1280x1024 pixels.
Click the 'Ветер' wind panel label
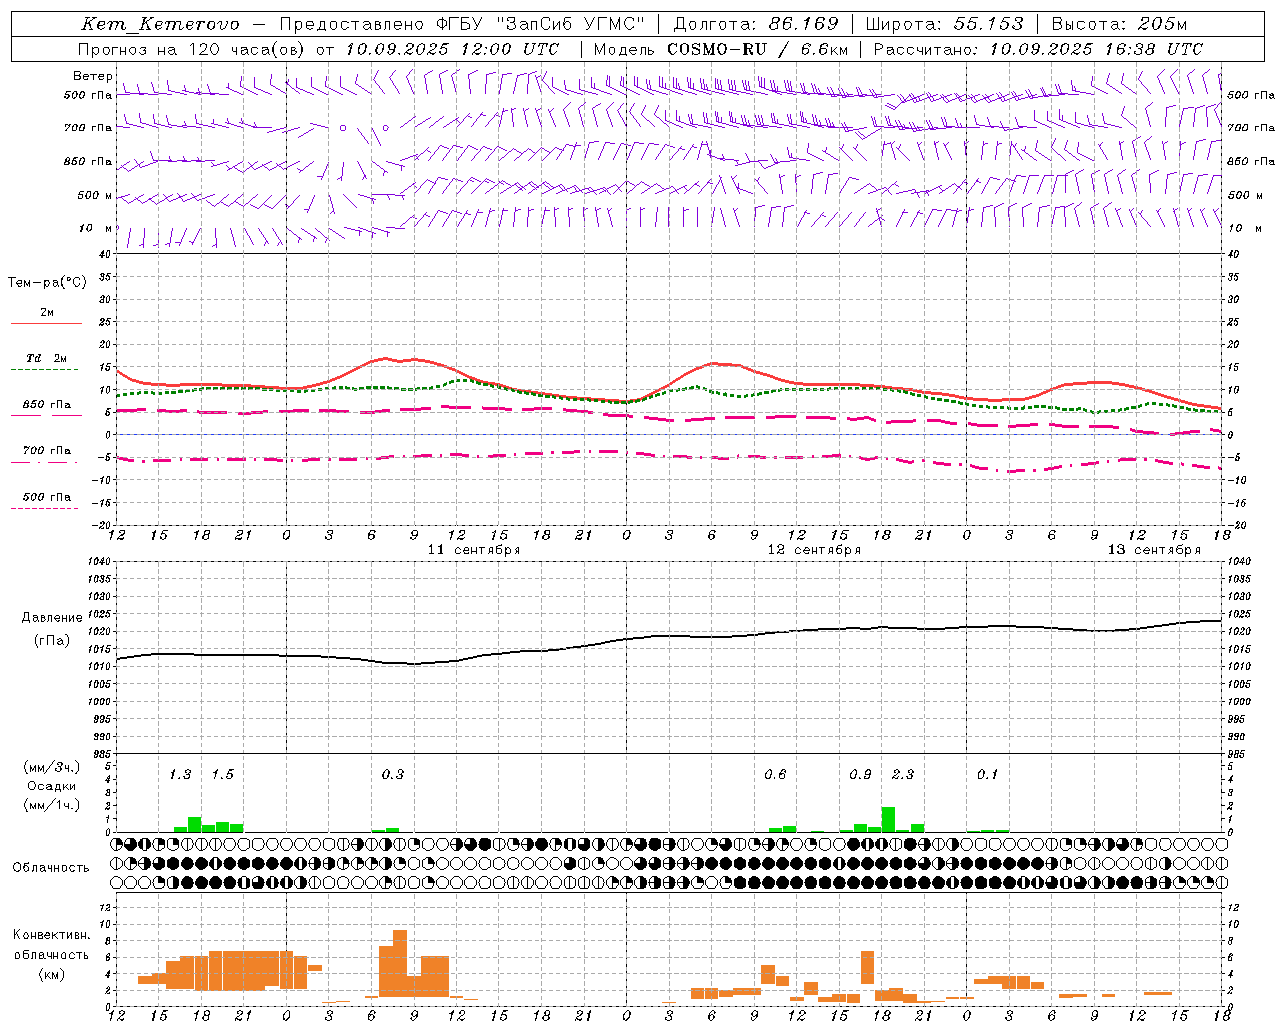point(92,76)
